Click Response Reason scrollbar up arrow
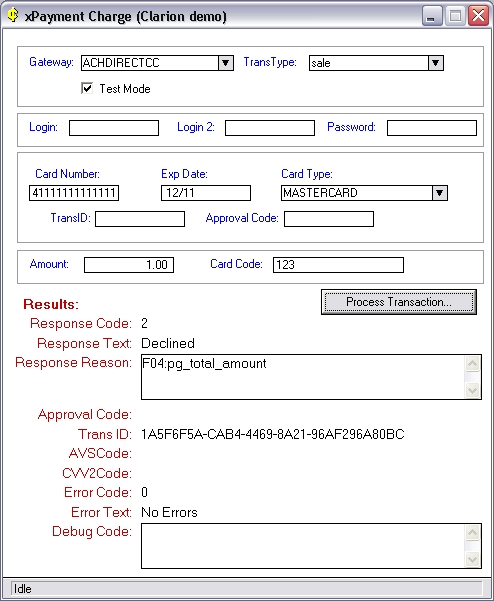Image resolution: width=494 pixels, height=601 pixels. coord(473,363)
